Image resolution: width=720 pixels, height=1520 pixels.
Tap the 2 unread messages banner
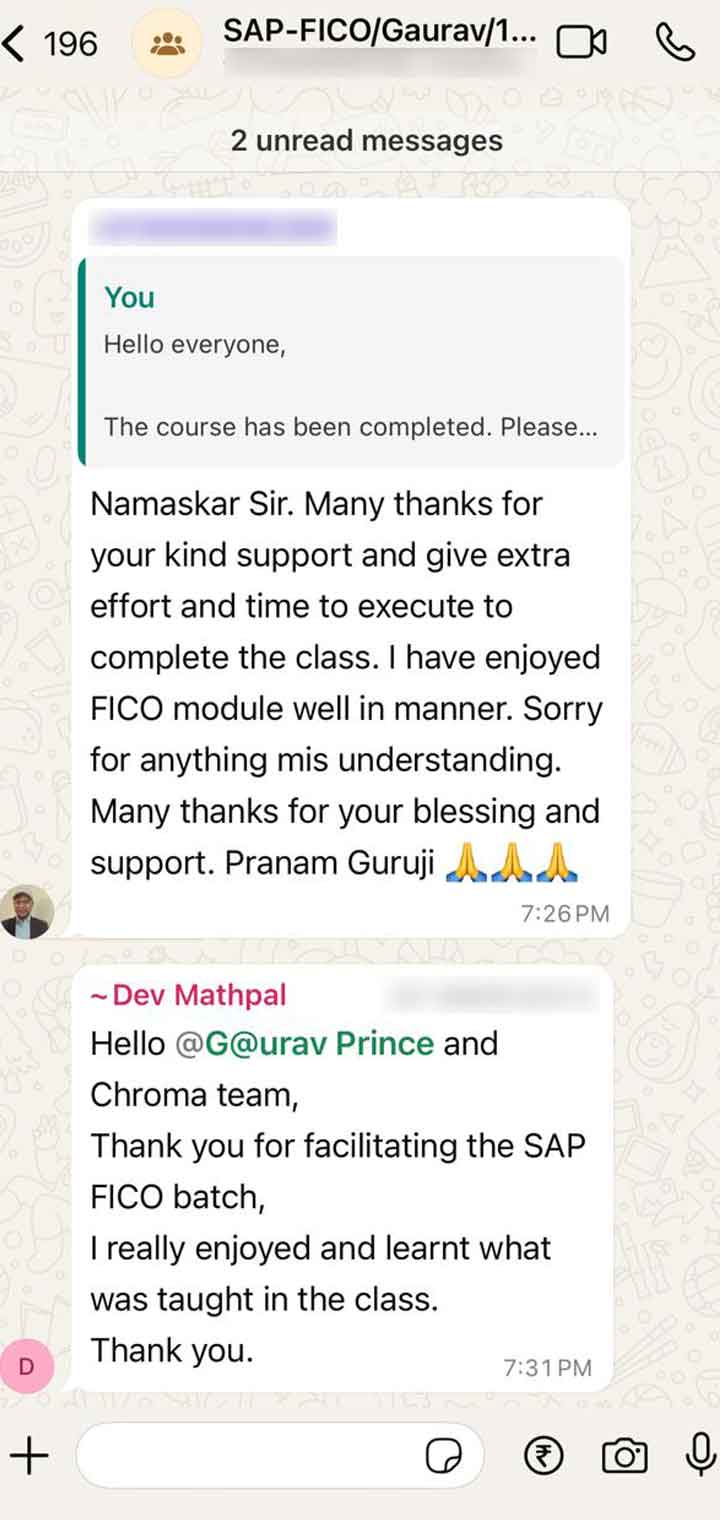pos(366,141)
